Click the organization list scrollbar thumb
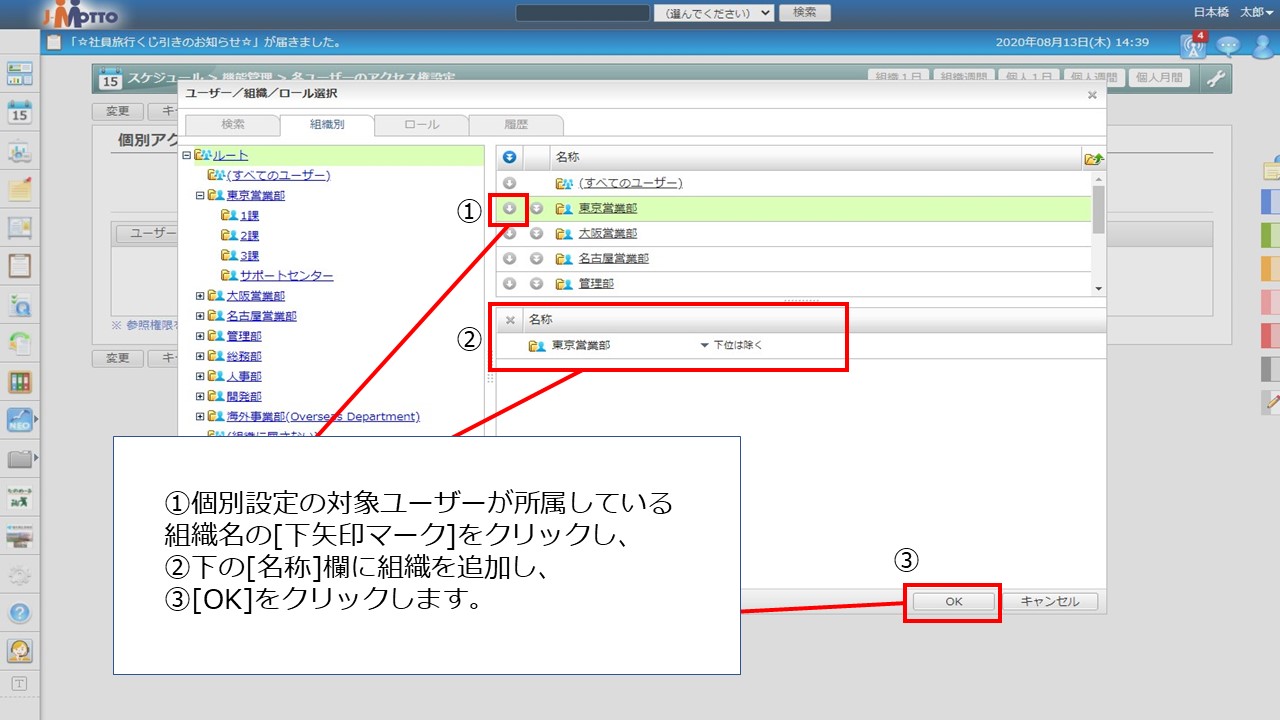 click(x=1099, y=209)
